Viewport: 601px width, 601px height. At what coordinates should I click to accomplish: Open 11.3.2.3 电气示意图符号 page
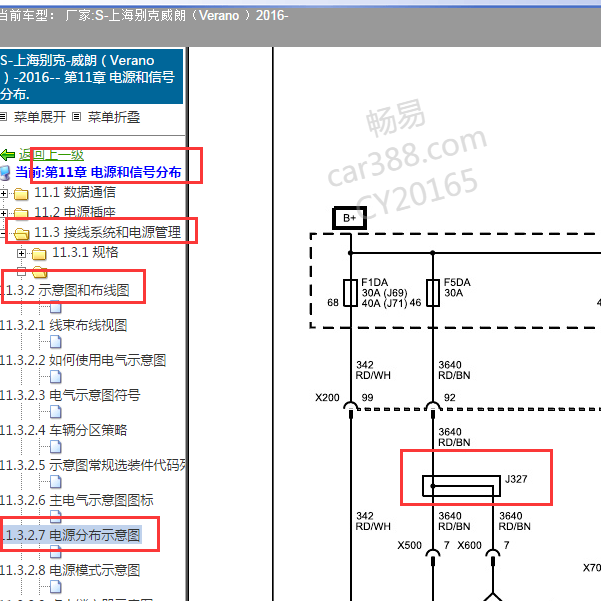pyautogui.click(x=70, y=395)
